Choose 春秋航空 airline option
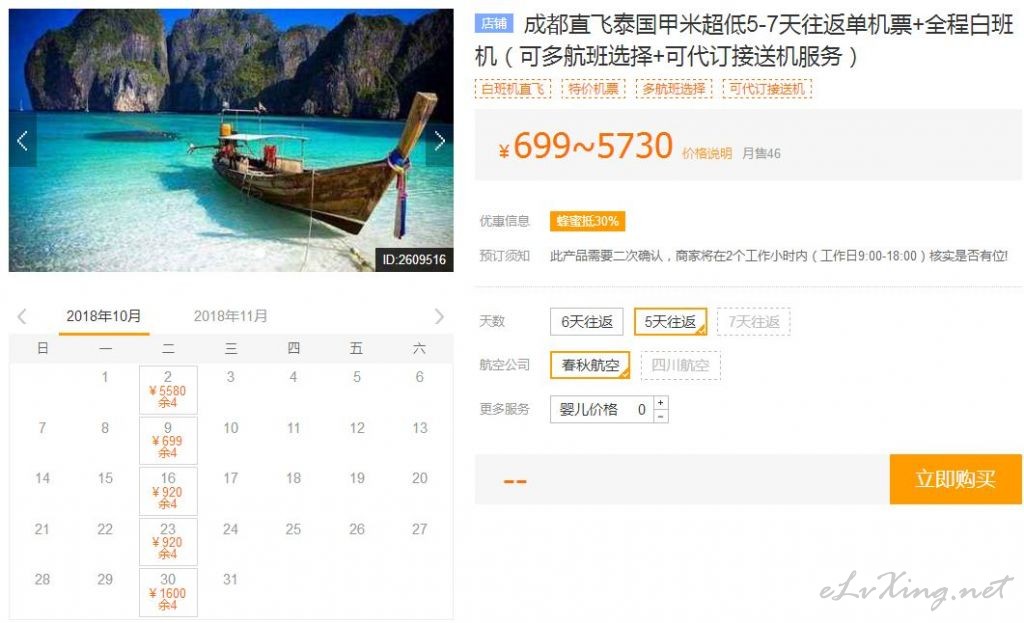The height and width of the screenshot is (623, 1024). tap(590, 365)
